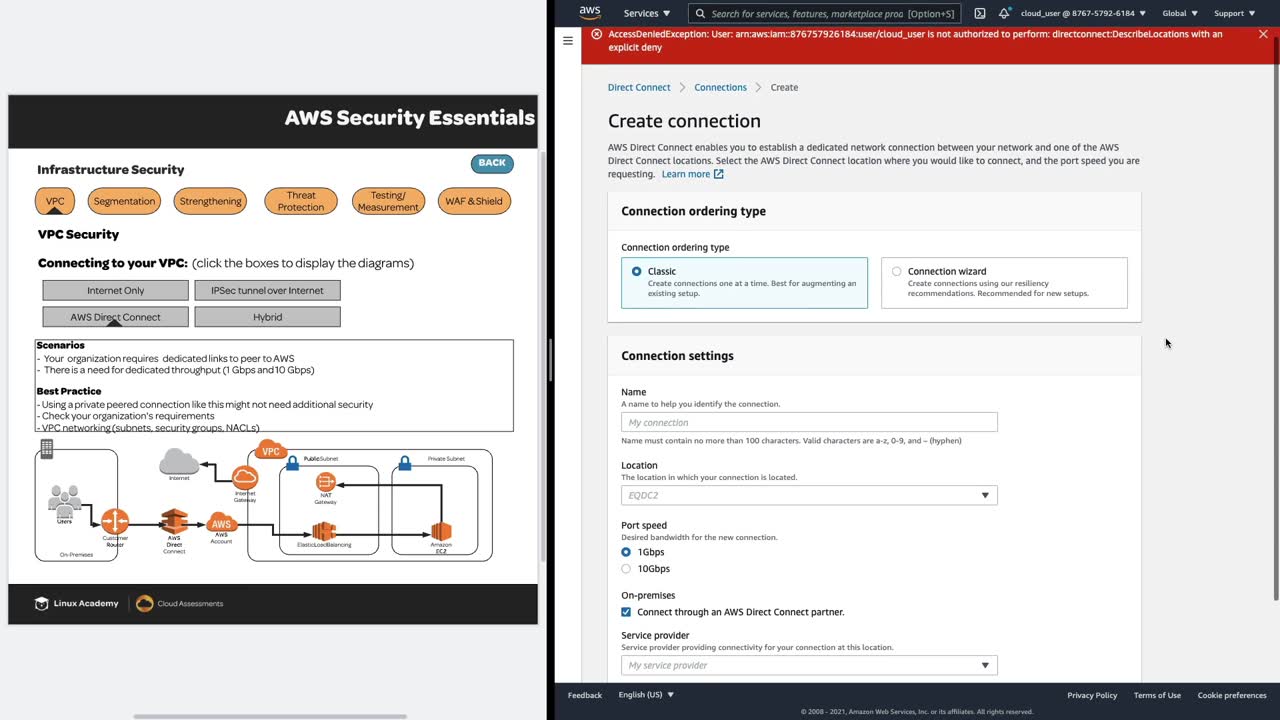
Task: Select the Connection wizard ordering type
Action: click(1004, 283)
